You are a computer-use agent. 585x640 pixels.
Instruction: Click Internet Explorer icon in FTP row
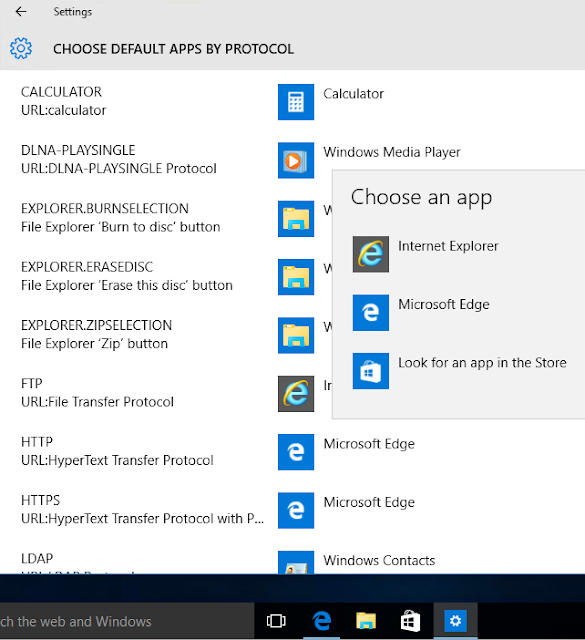point(296,394)
